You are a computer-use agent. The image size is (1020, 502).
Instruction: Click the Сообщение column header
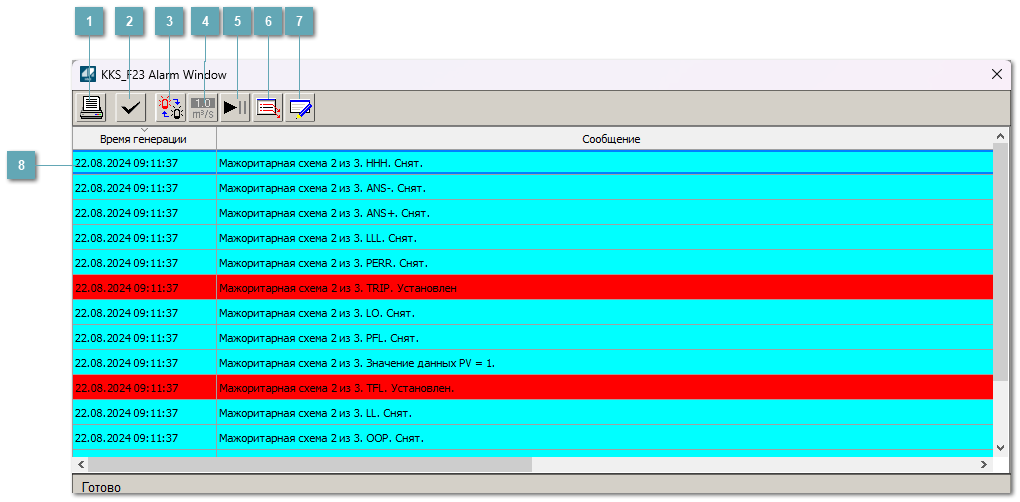coord(610,139)
